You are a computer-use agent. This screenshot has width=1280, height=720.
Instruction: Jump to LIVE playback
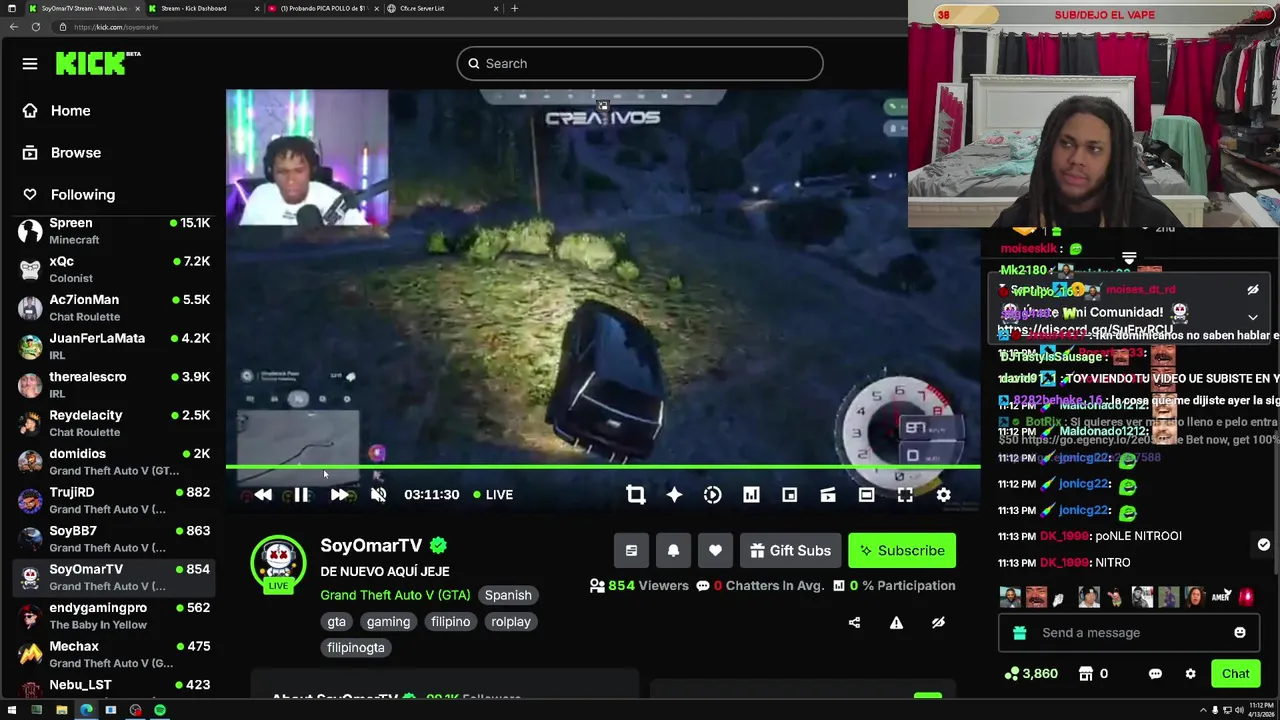[493, 494]
